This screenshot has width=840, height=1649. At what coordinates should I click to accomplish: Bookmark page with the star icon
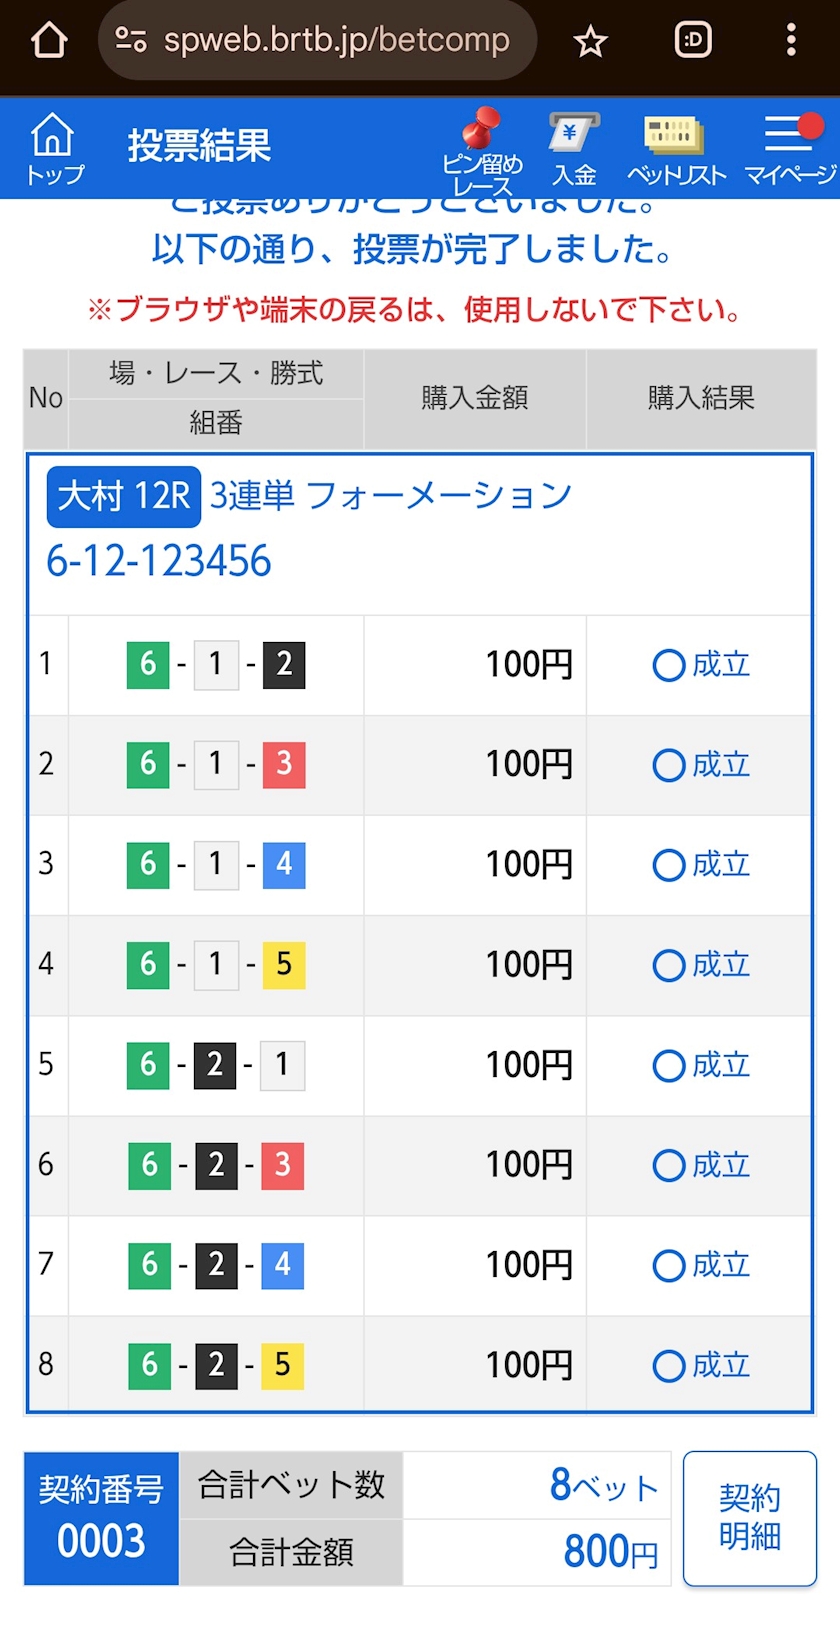point(590,41)
